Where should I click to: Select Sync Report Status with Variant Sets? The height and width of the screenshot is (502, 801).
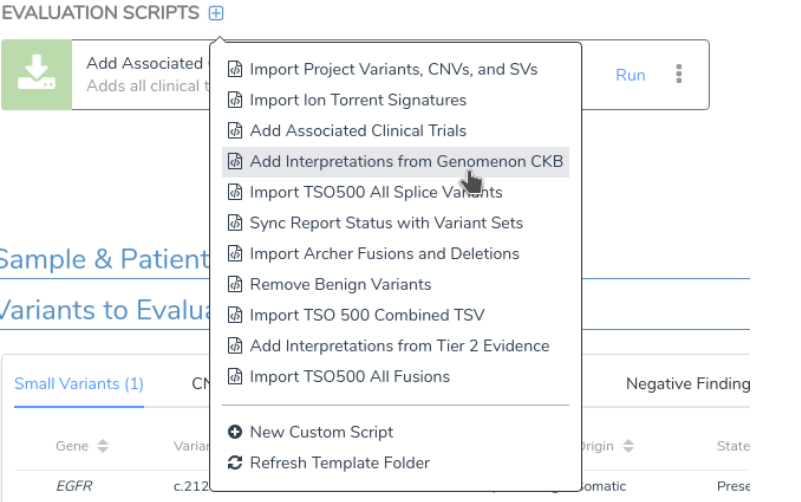tap(386, 223)
